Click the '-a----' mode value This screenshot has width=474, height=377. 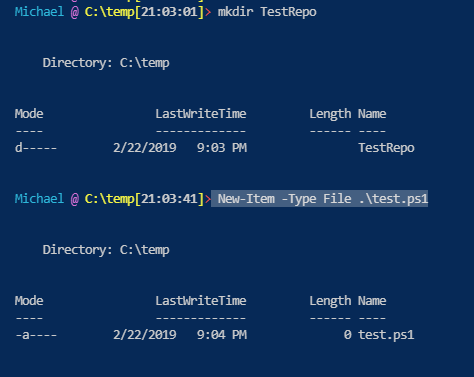click(x=36, y=335)
